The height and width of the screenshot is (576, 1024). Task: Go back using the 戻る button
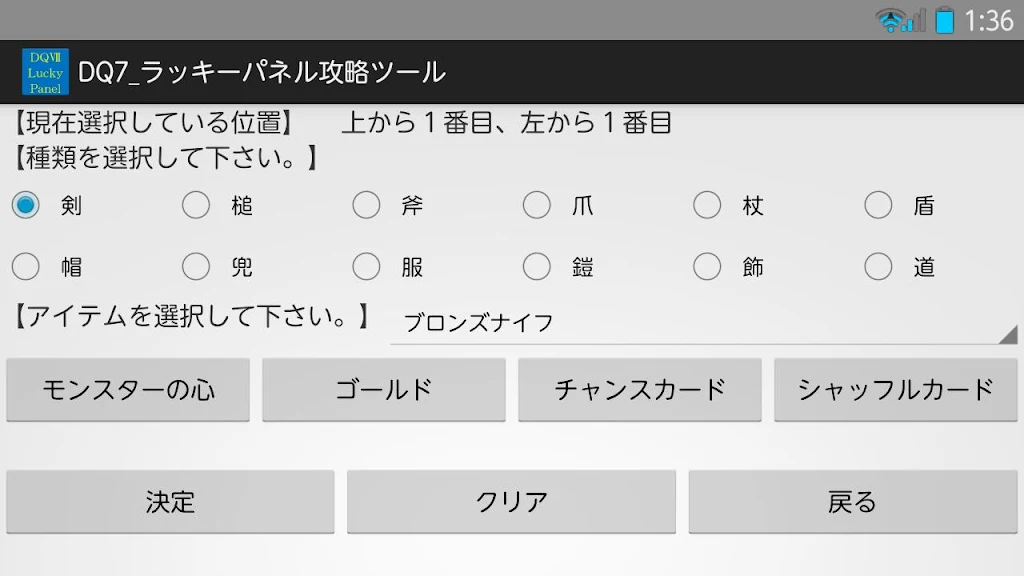point(853,502)
